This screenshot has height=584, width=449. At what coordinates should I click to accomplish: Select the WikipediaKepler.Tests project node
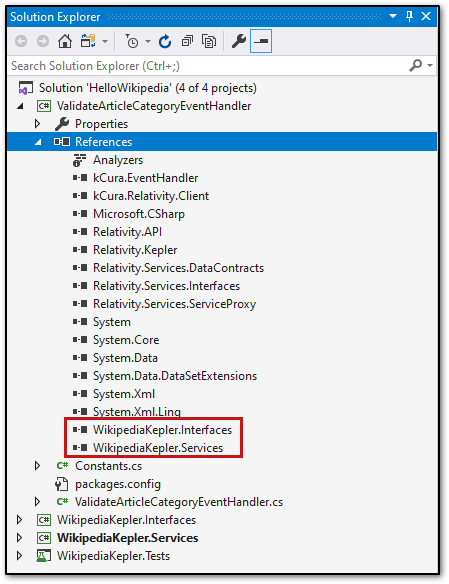click(x=113, y=556)
